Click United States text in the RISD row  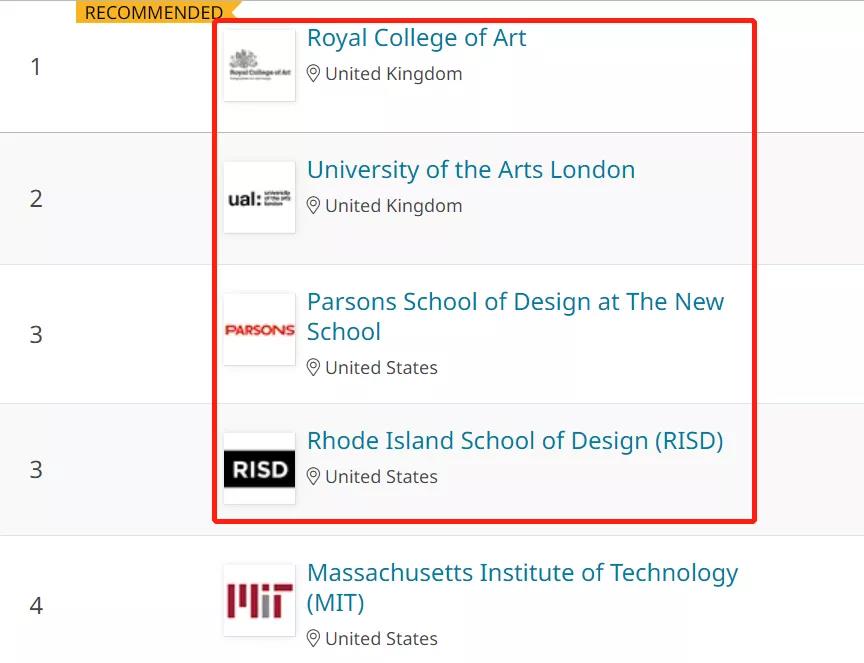(x=381, y=477)
